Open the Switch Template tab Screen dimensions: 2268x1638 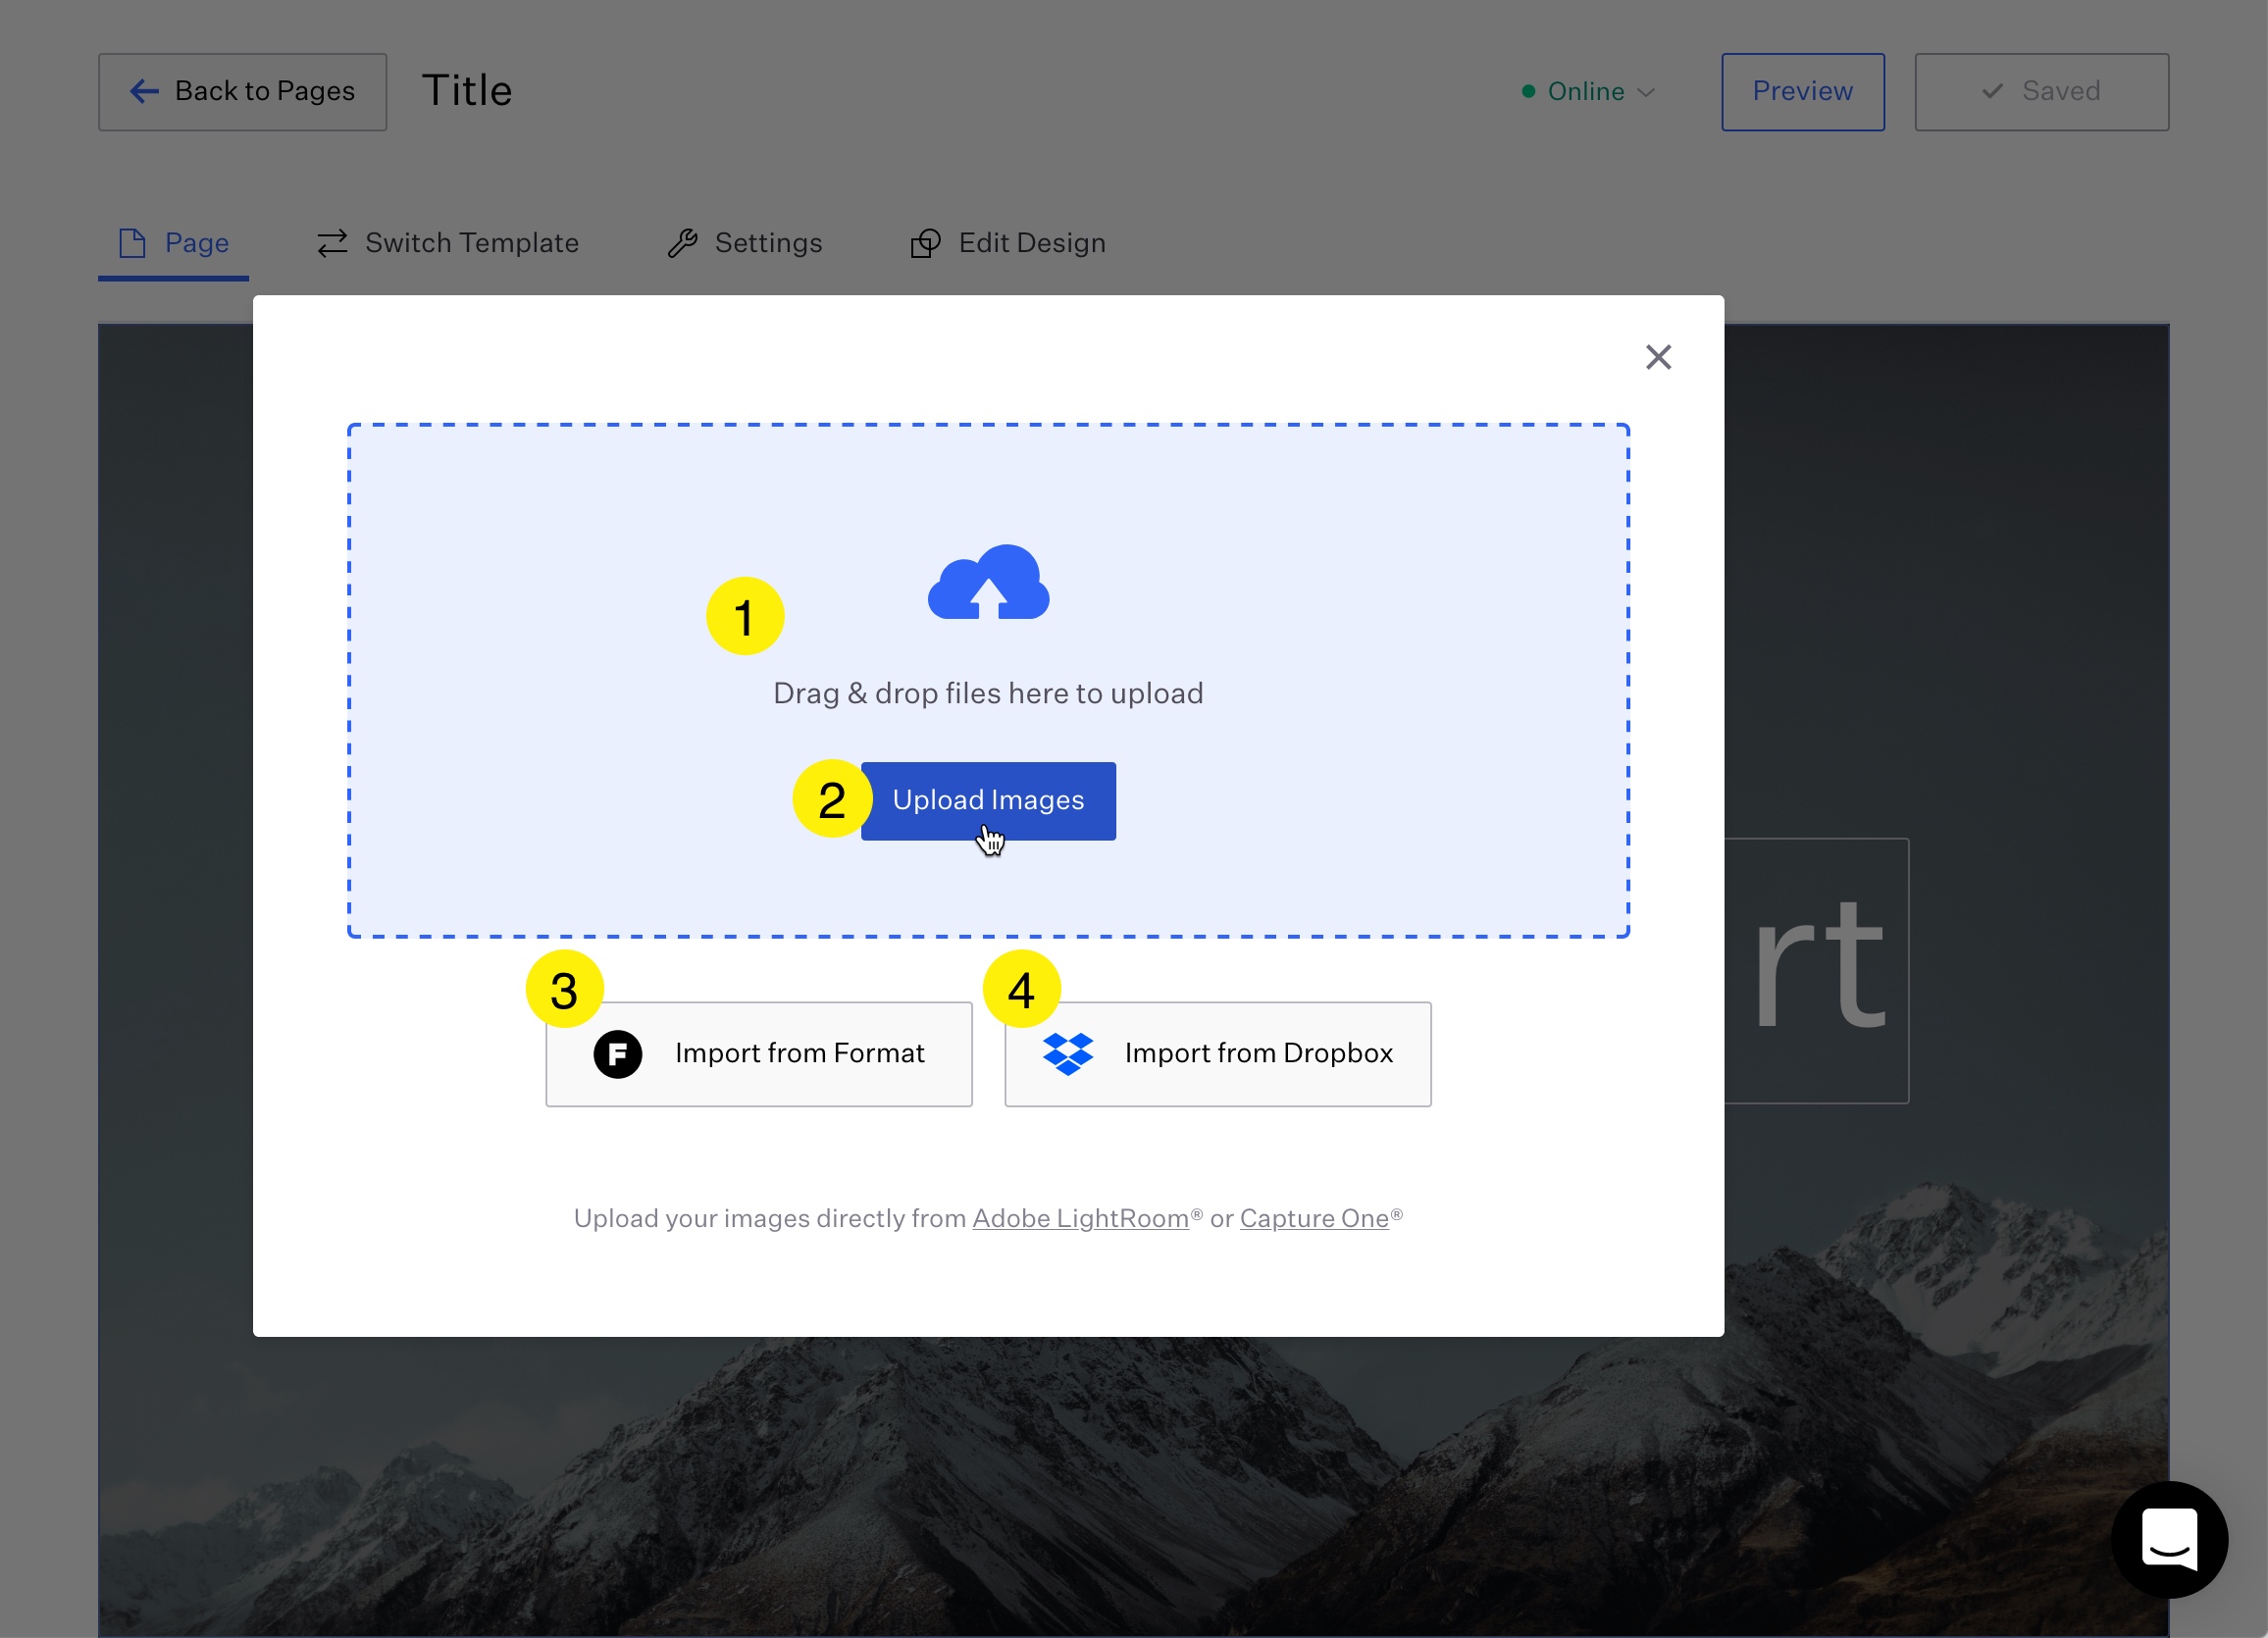(x=448, y=243)
